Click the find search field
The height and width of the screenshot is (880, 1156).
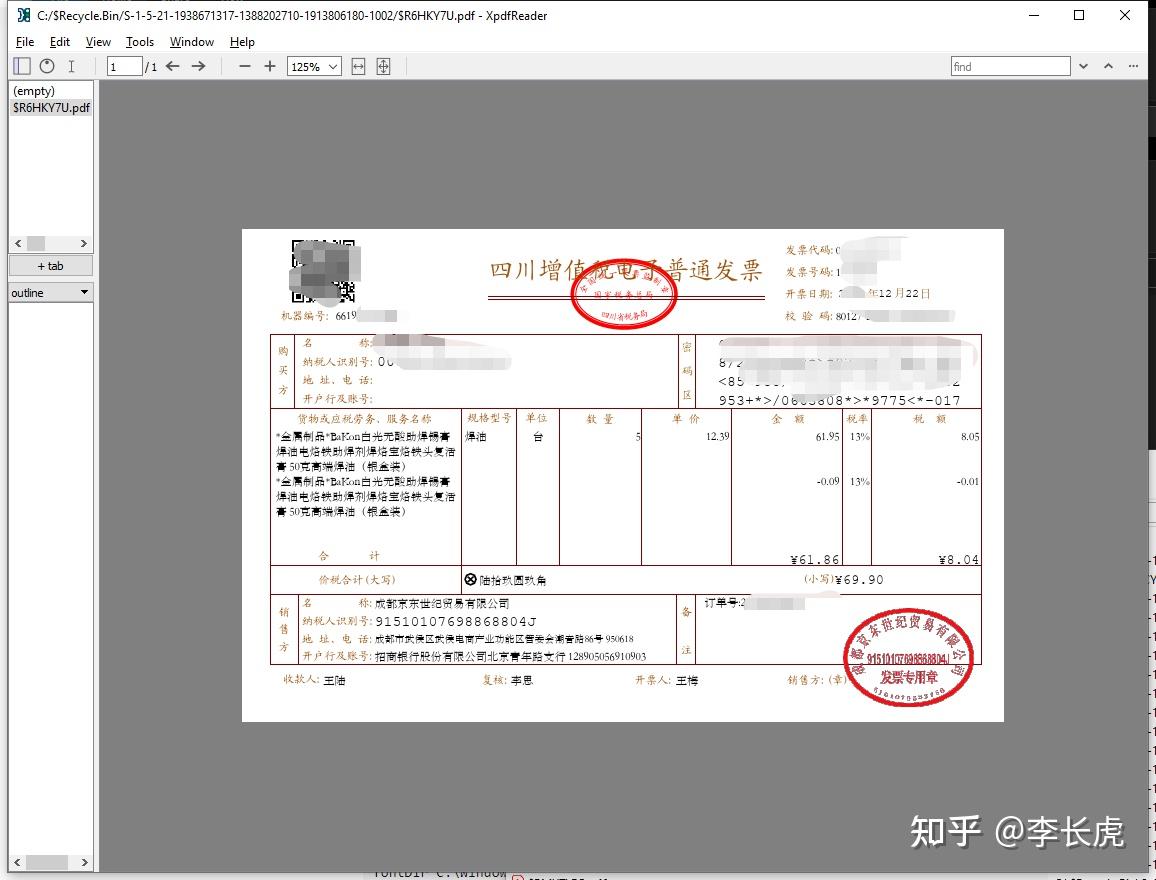coord(1010,66)
